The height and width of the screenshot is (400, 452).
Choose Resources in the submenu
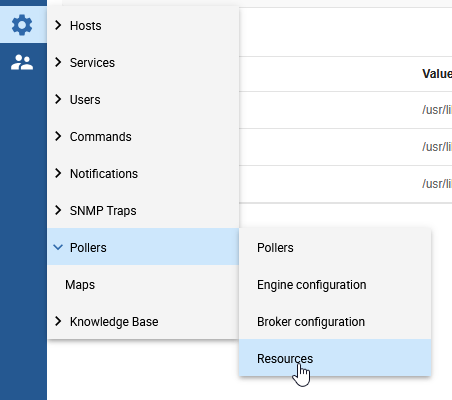335,358
